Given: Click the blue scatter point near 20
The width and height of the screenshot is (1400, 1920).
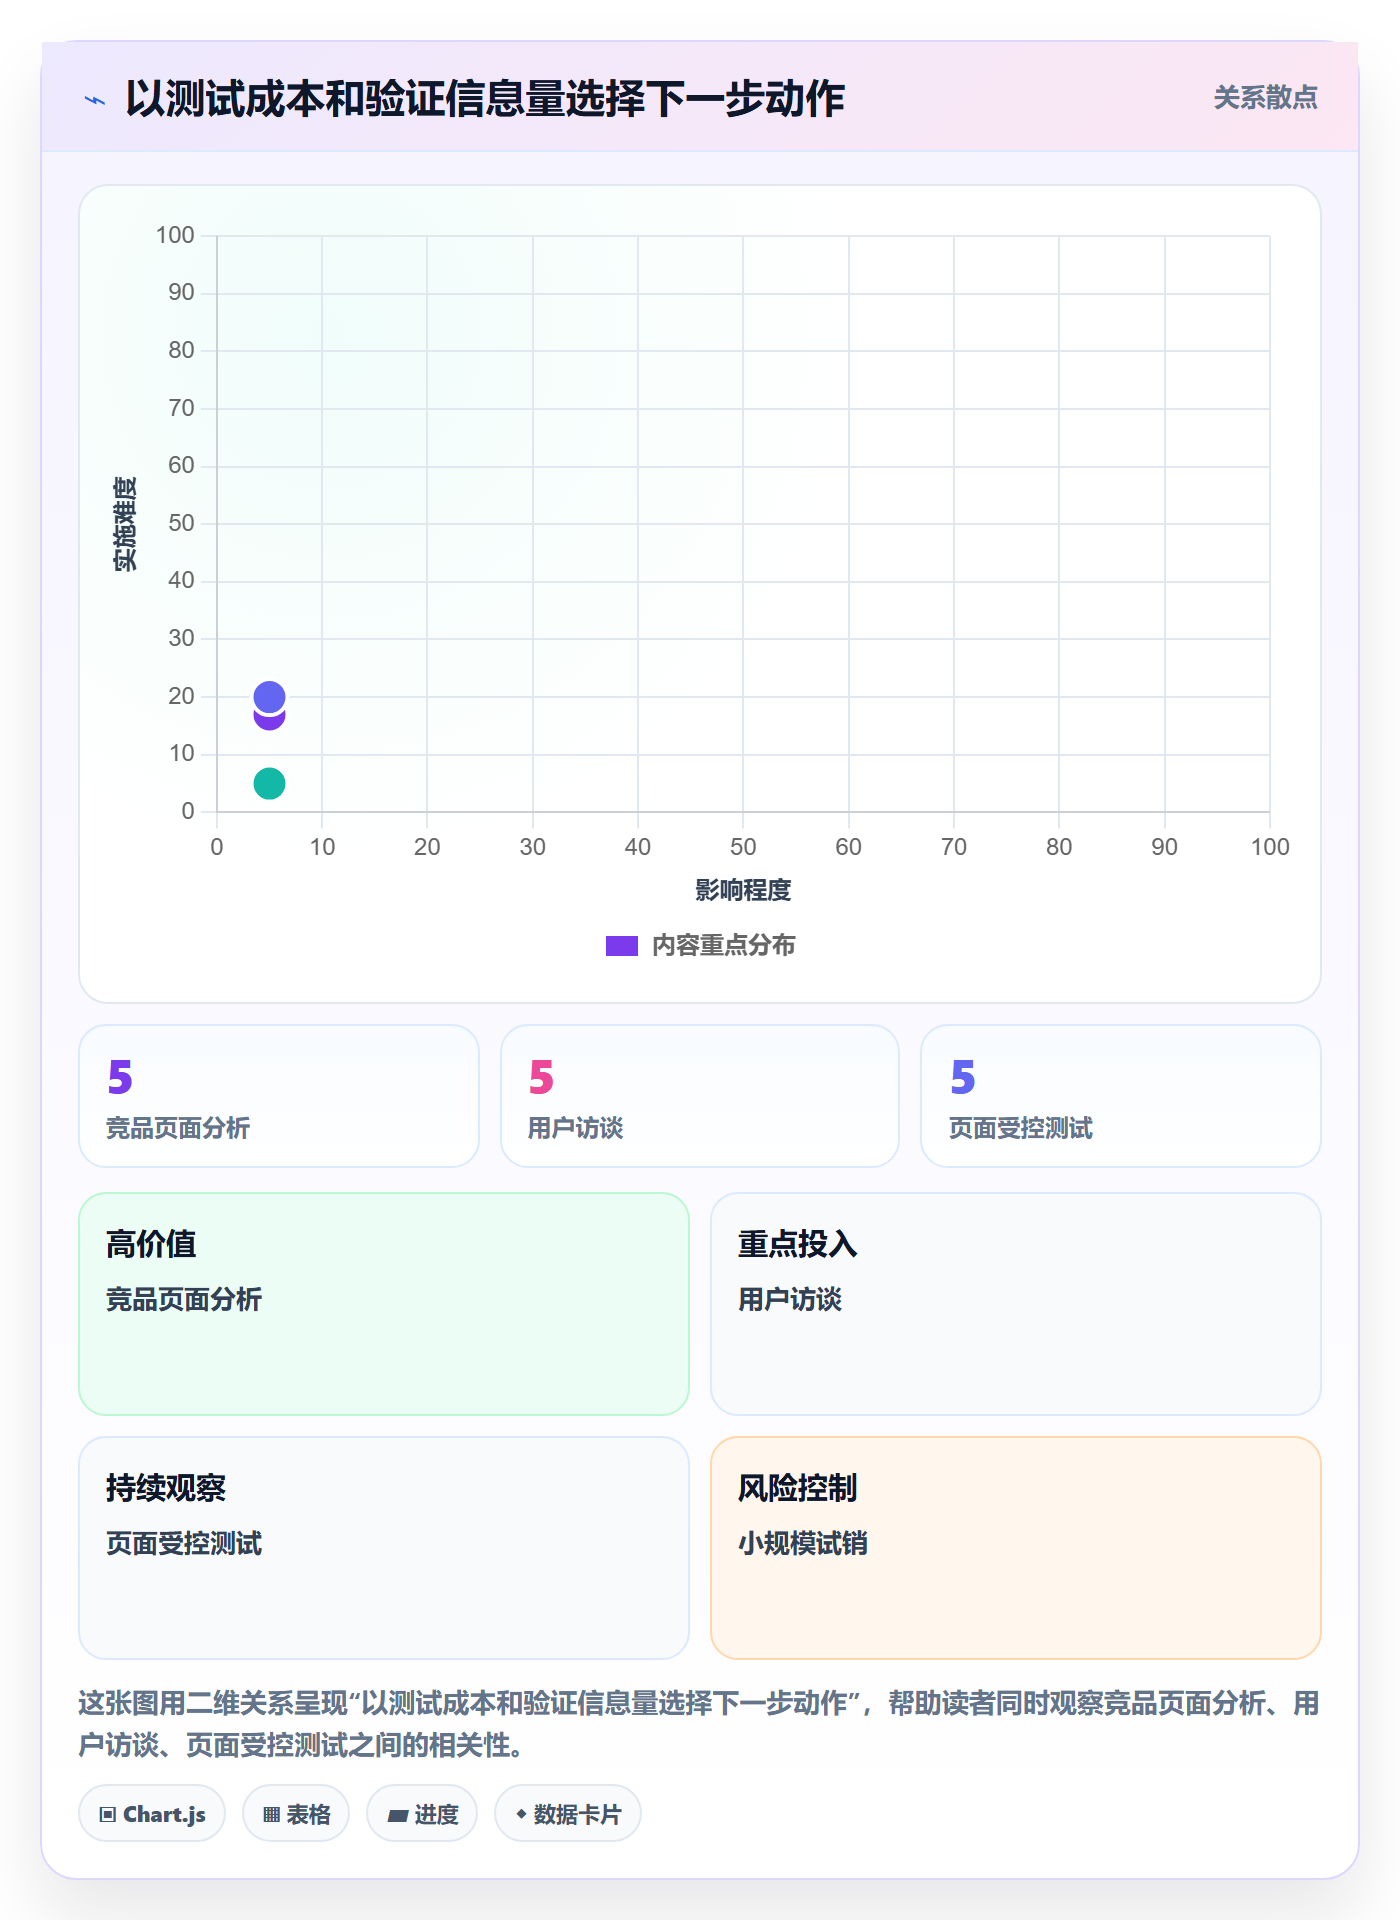Looking at the screenshot, I should 269,696.
